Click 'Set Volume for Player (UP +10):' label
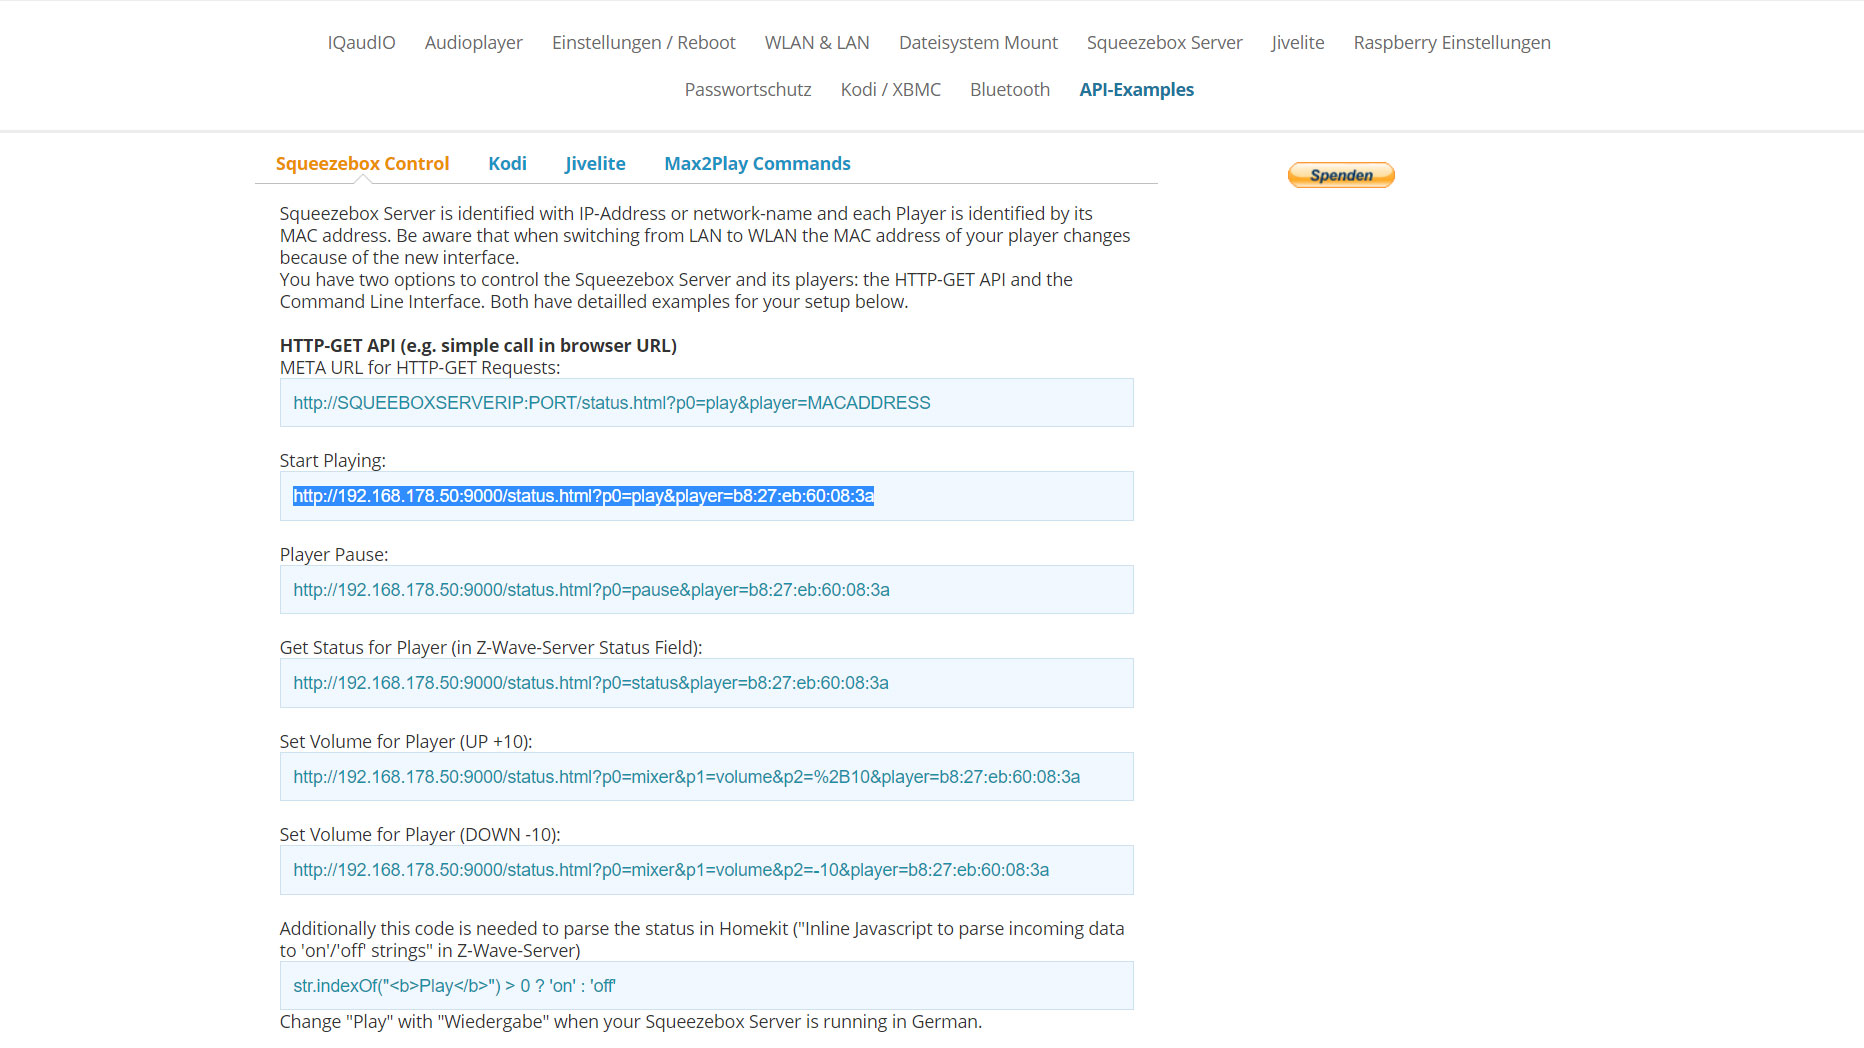The width and height of the screenshot is (1864, 1048). click(406, 742)
